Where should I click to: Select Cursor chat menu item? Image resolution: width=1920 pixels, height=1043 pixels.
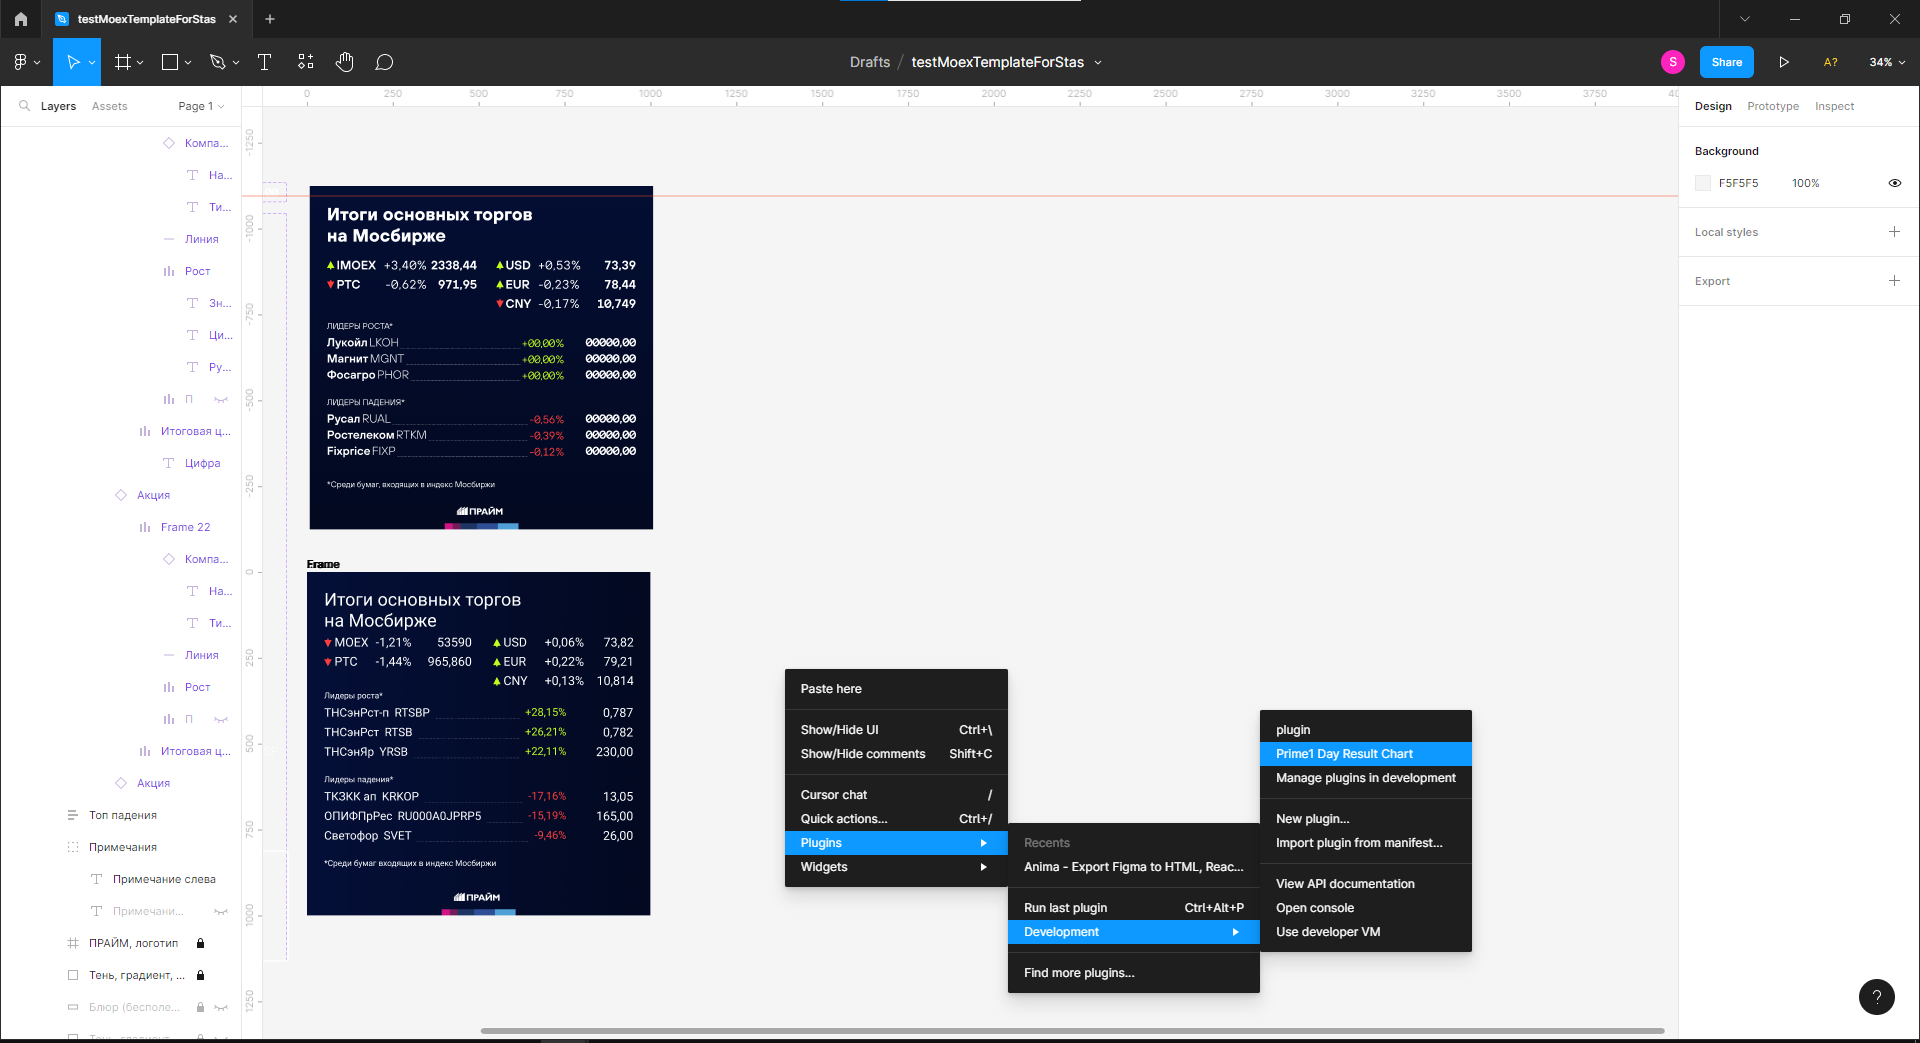click(896, 795)
